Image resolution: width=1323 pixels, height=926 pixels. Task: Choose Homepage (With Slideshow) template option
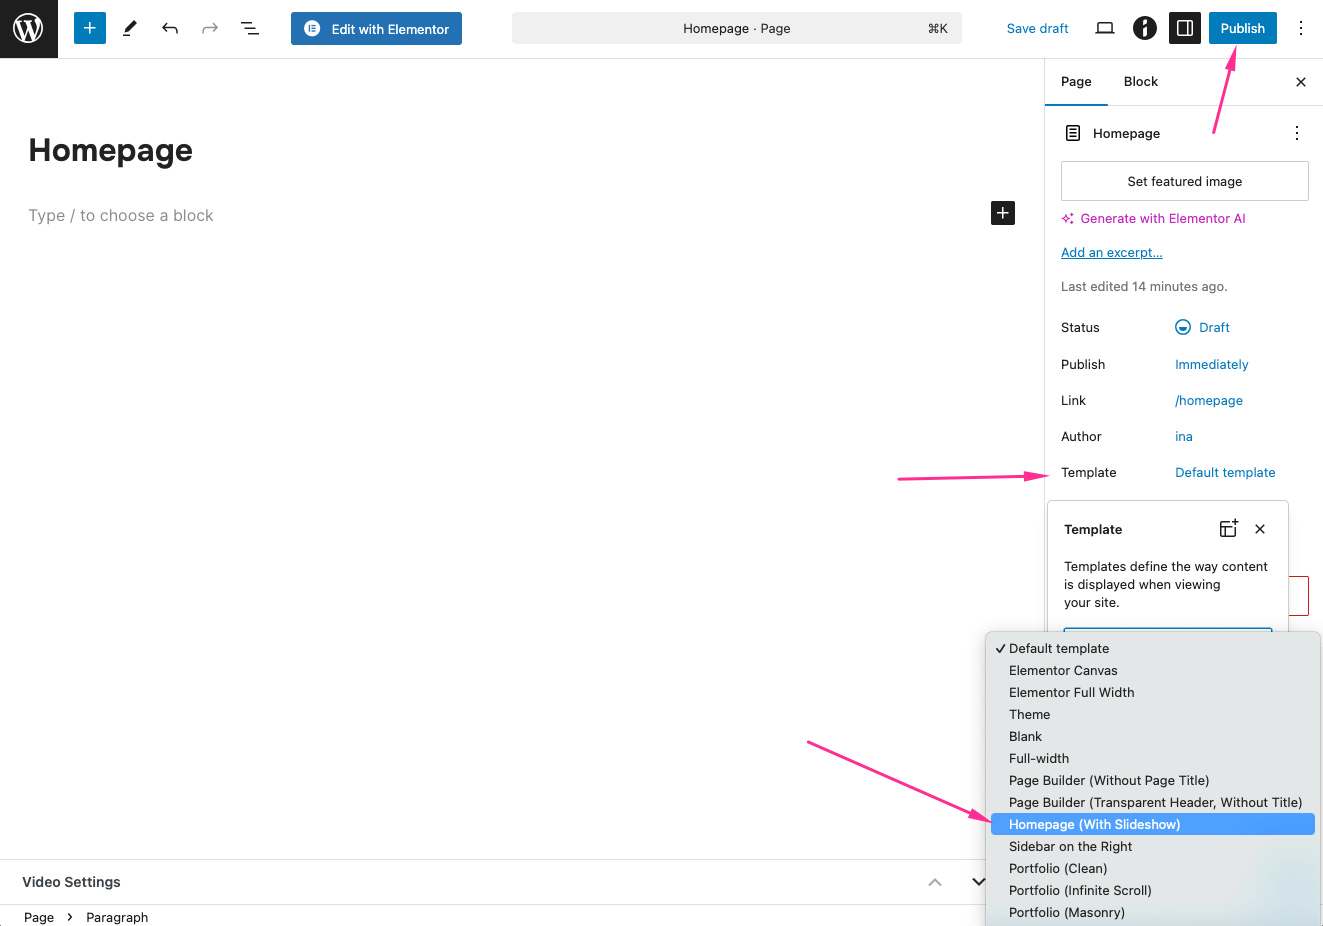pos(1095,825)
